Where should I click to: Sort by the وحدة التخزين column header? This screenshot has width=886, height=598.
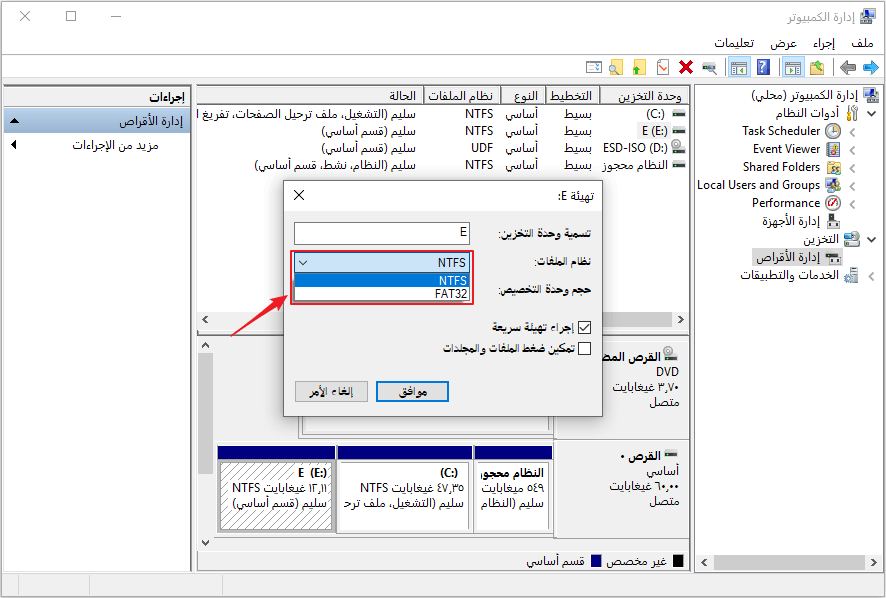645,96
